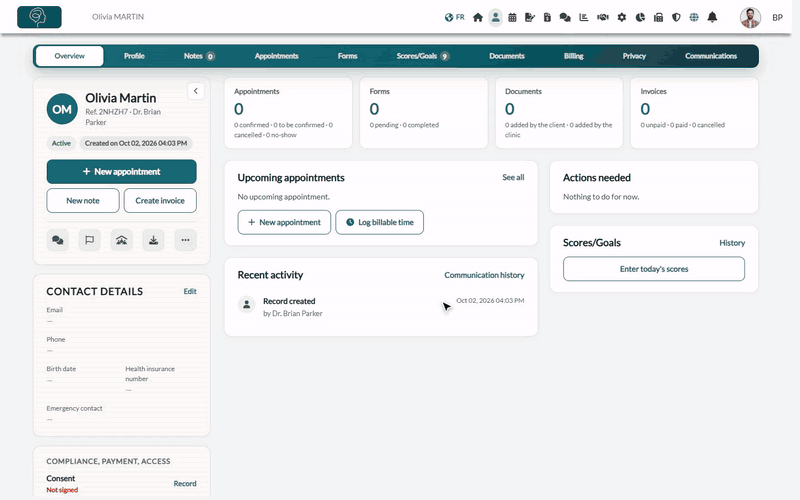Click the flag icon under client card
Screen dimensions: 800x500
89,240
